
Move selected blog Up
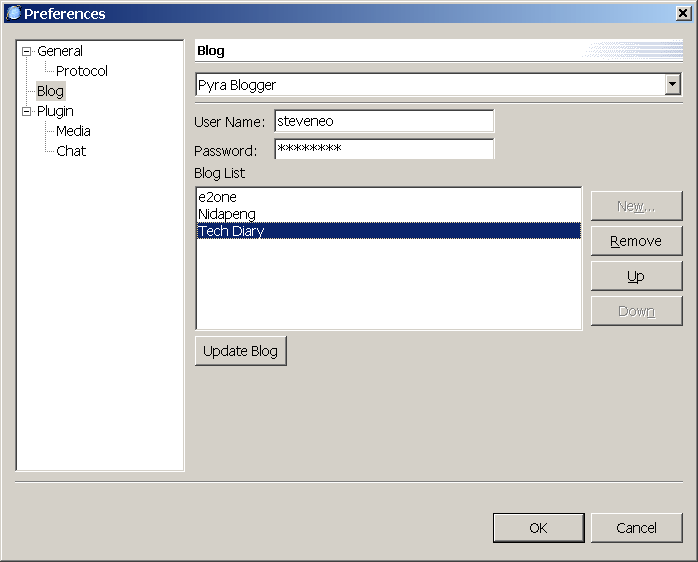coord(636,276)
